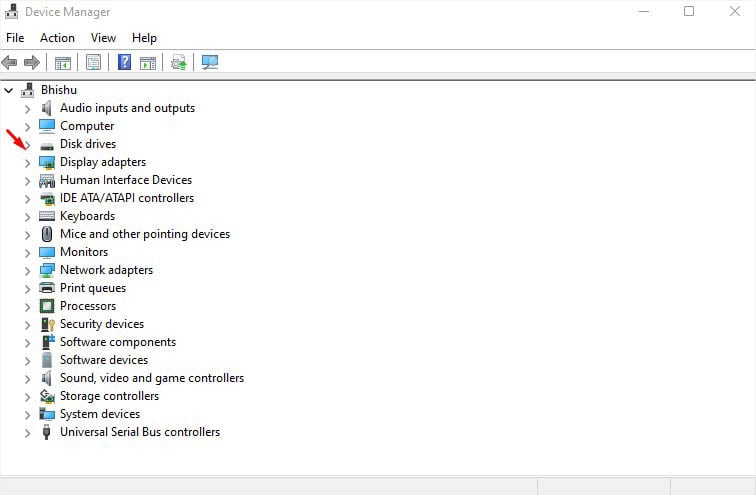Viewport: 756px width, 495px height.
Task: Expand the Universal Serial Bus controllers chevron
Action: [27, 433]
